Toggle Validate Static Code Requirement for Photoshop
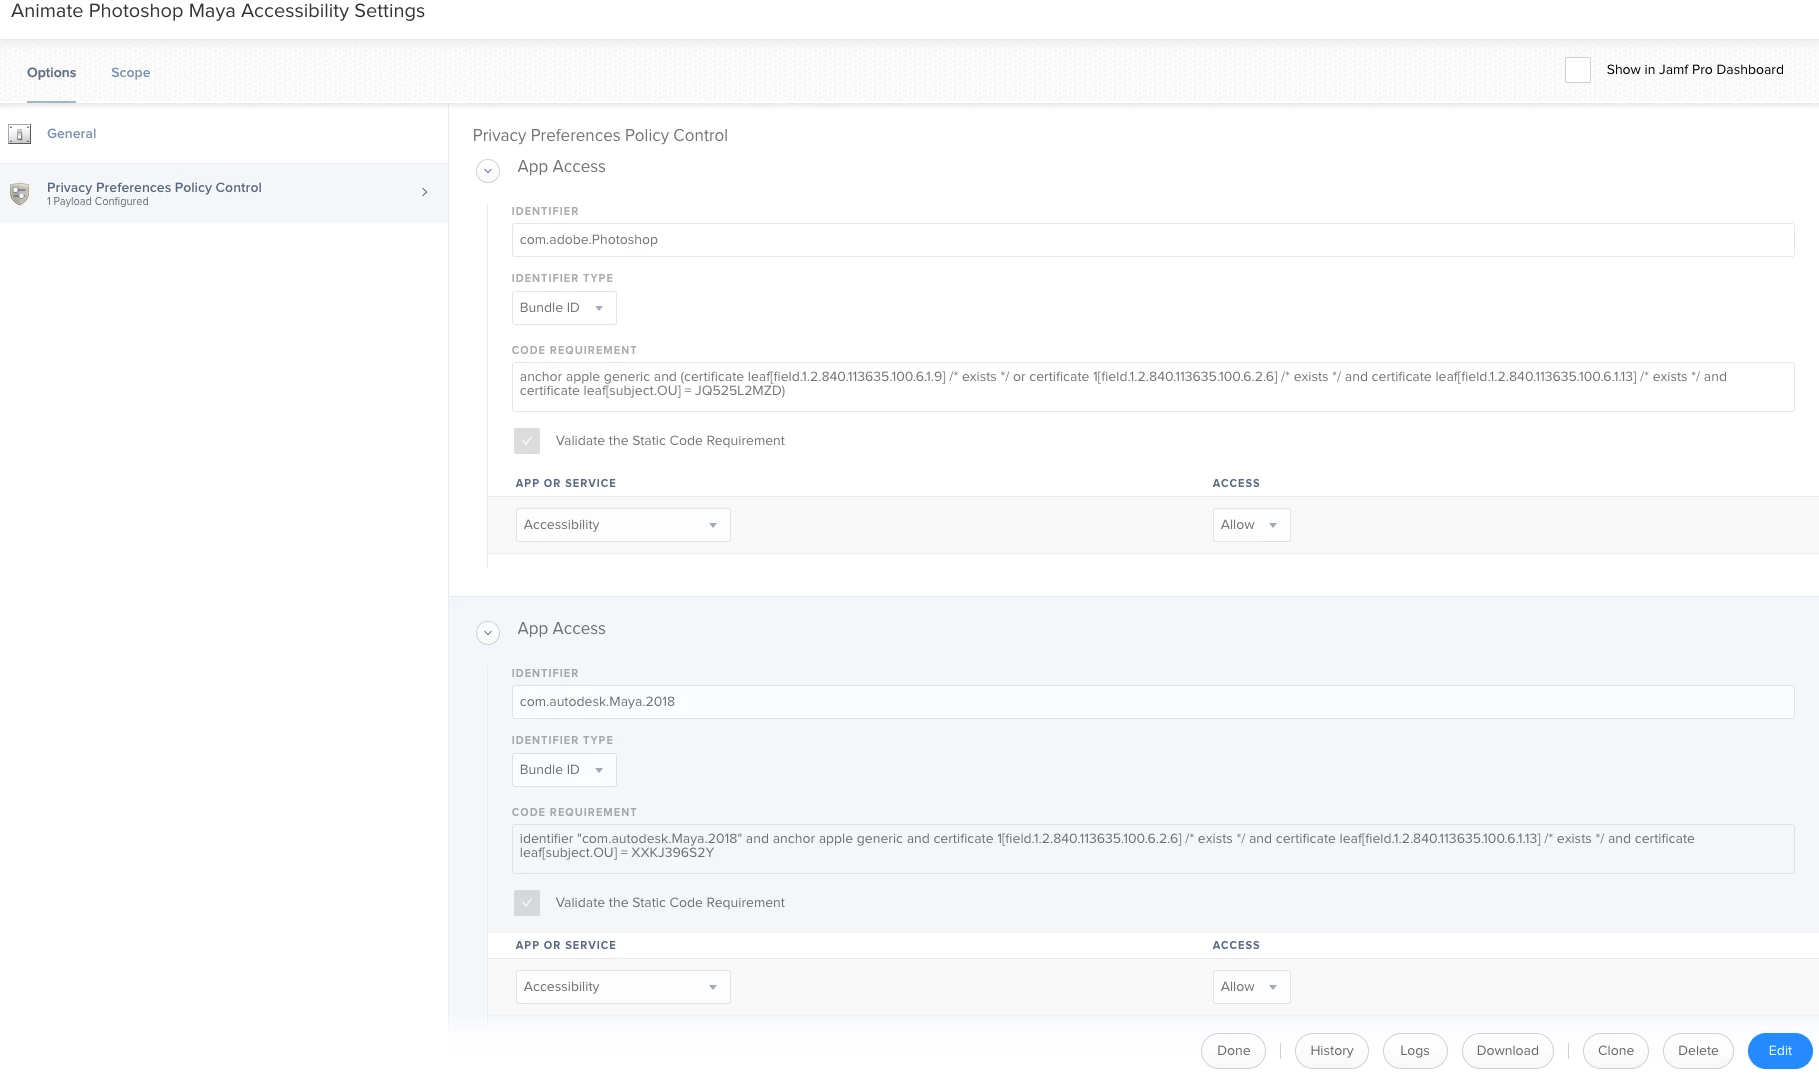The height and width of the screenshot is (1080, 1819). coord(527,441)
